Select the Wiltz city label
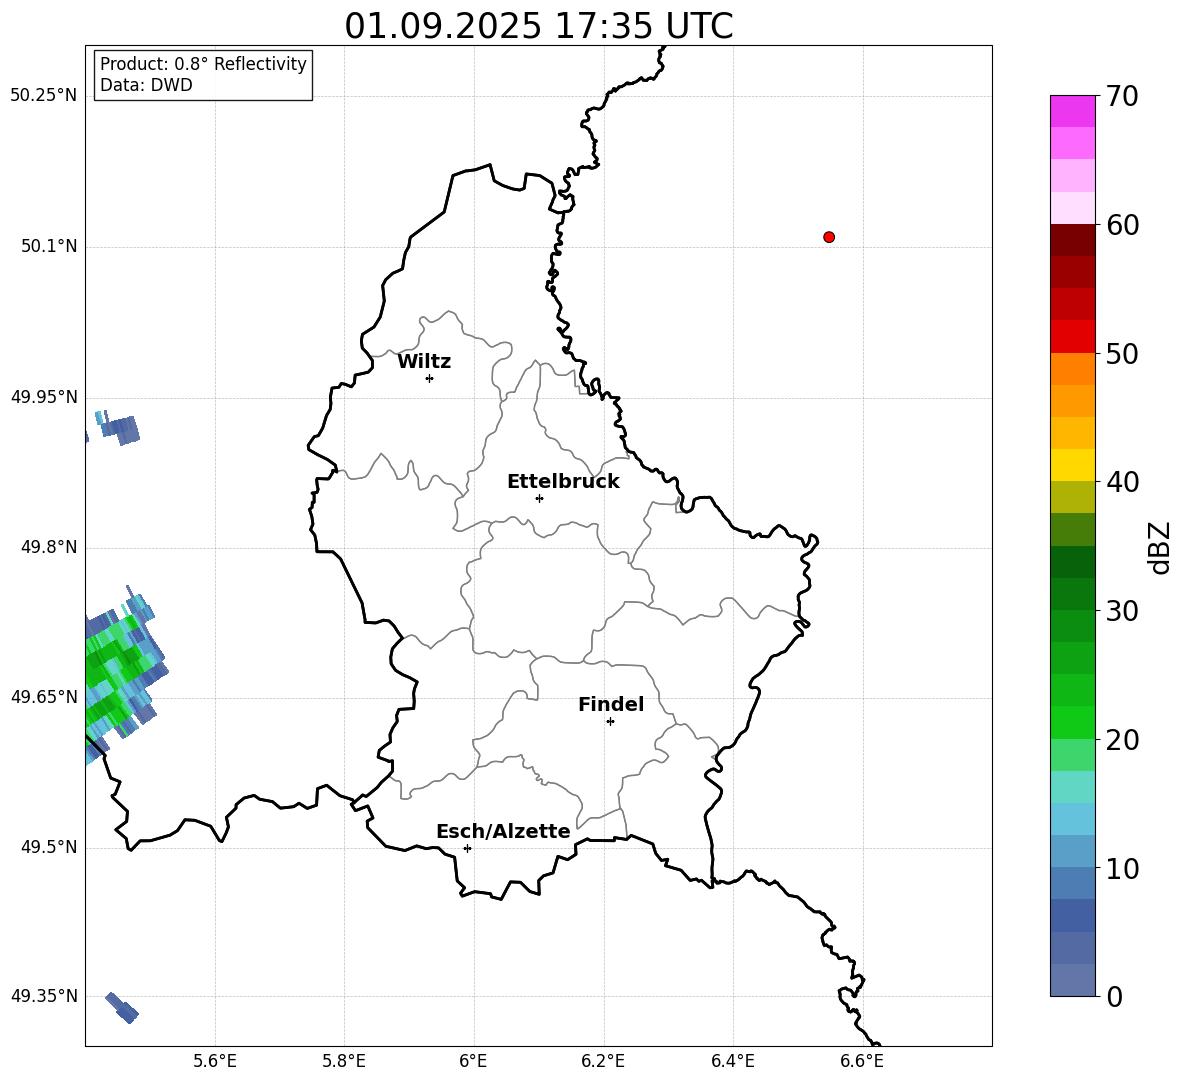Screen dimensions: 1184x1081 [x=424, y=362]
